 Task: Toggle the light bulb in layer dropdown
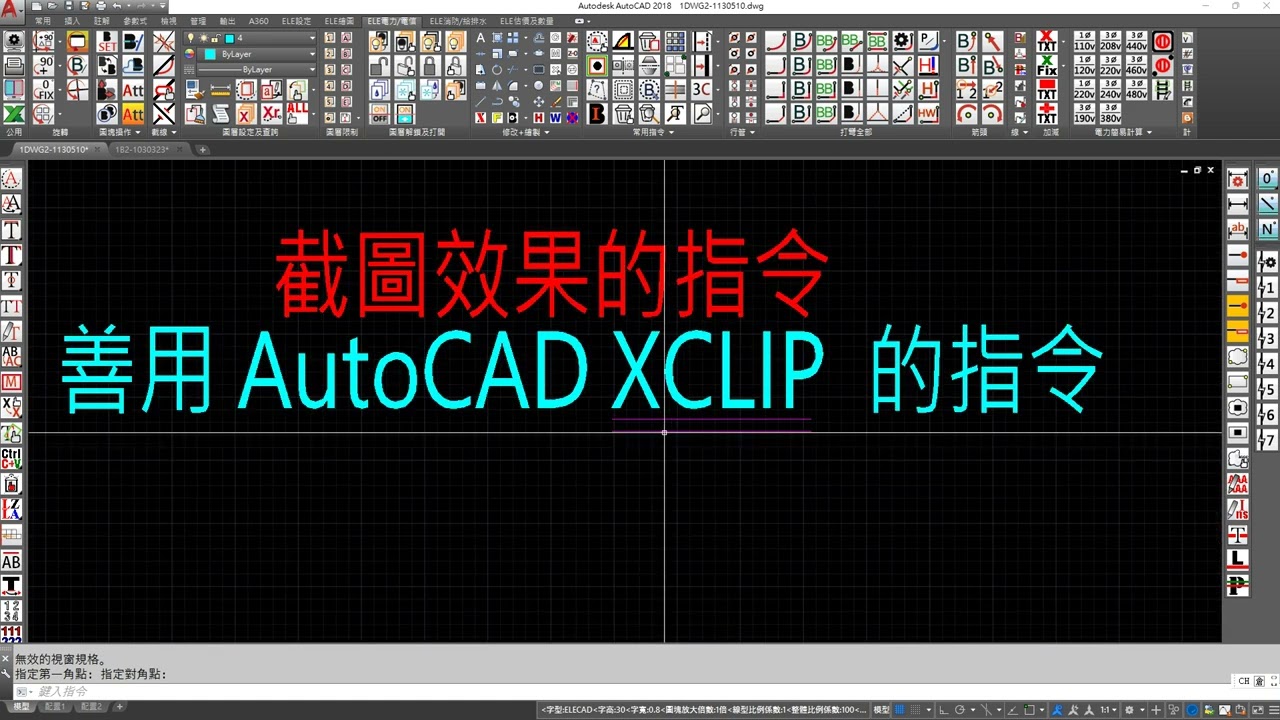click(191, 38)
